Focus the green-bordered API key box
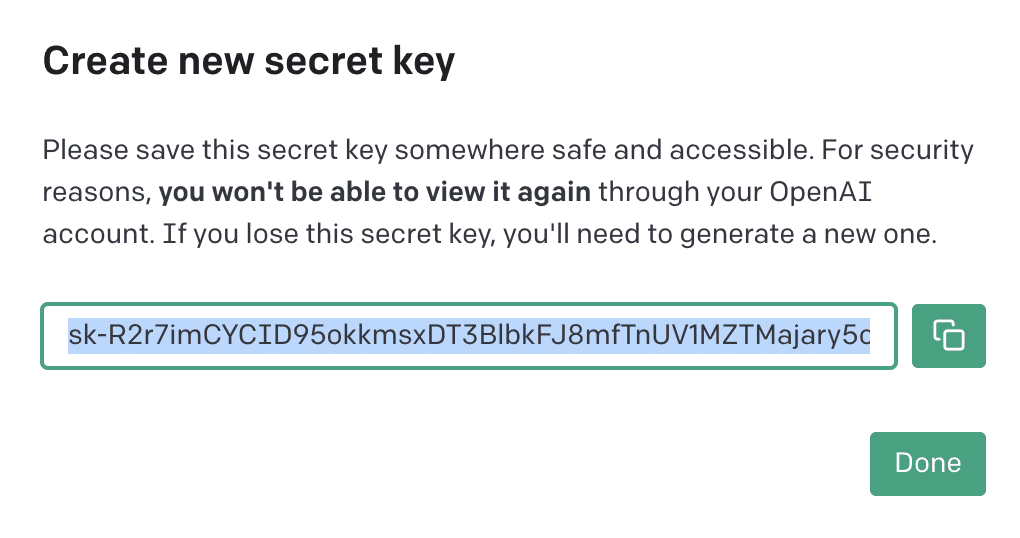The image size is (1020, 538). pyautogui.click(x=469, y=336)
